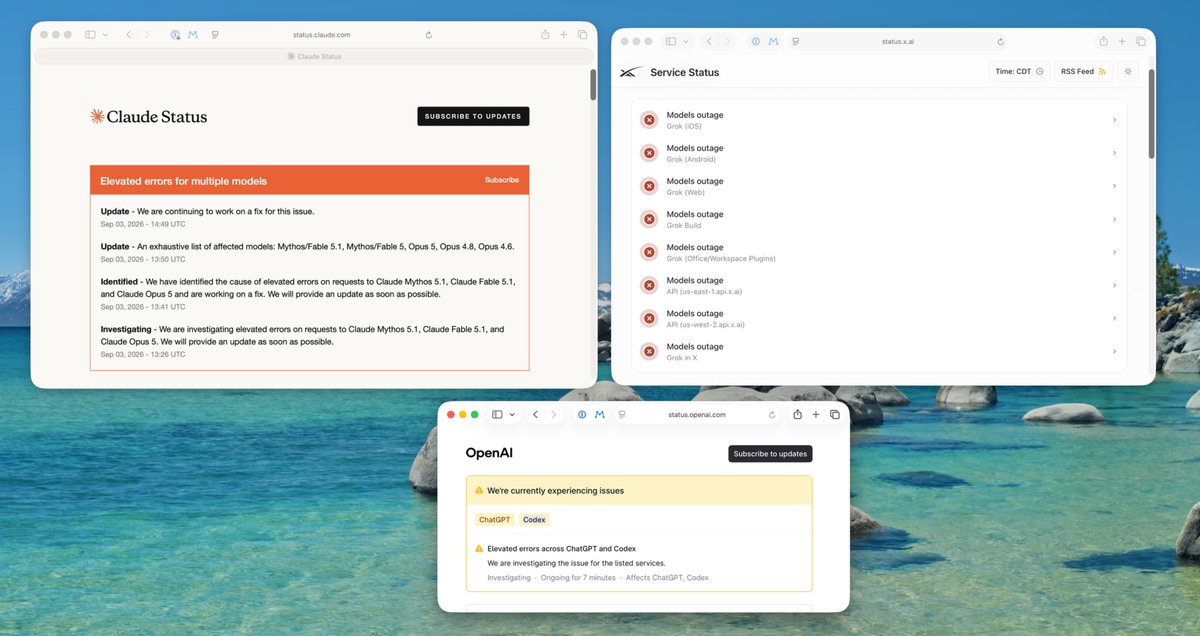Screen dimensions: 1200x636
Task: Expand the Grok (Web) models outage row
Action: coord(879,186)
